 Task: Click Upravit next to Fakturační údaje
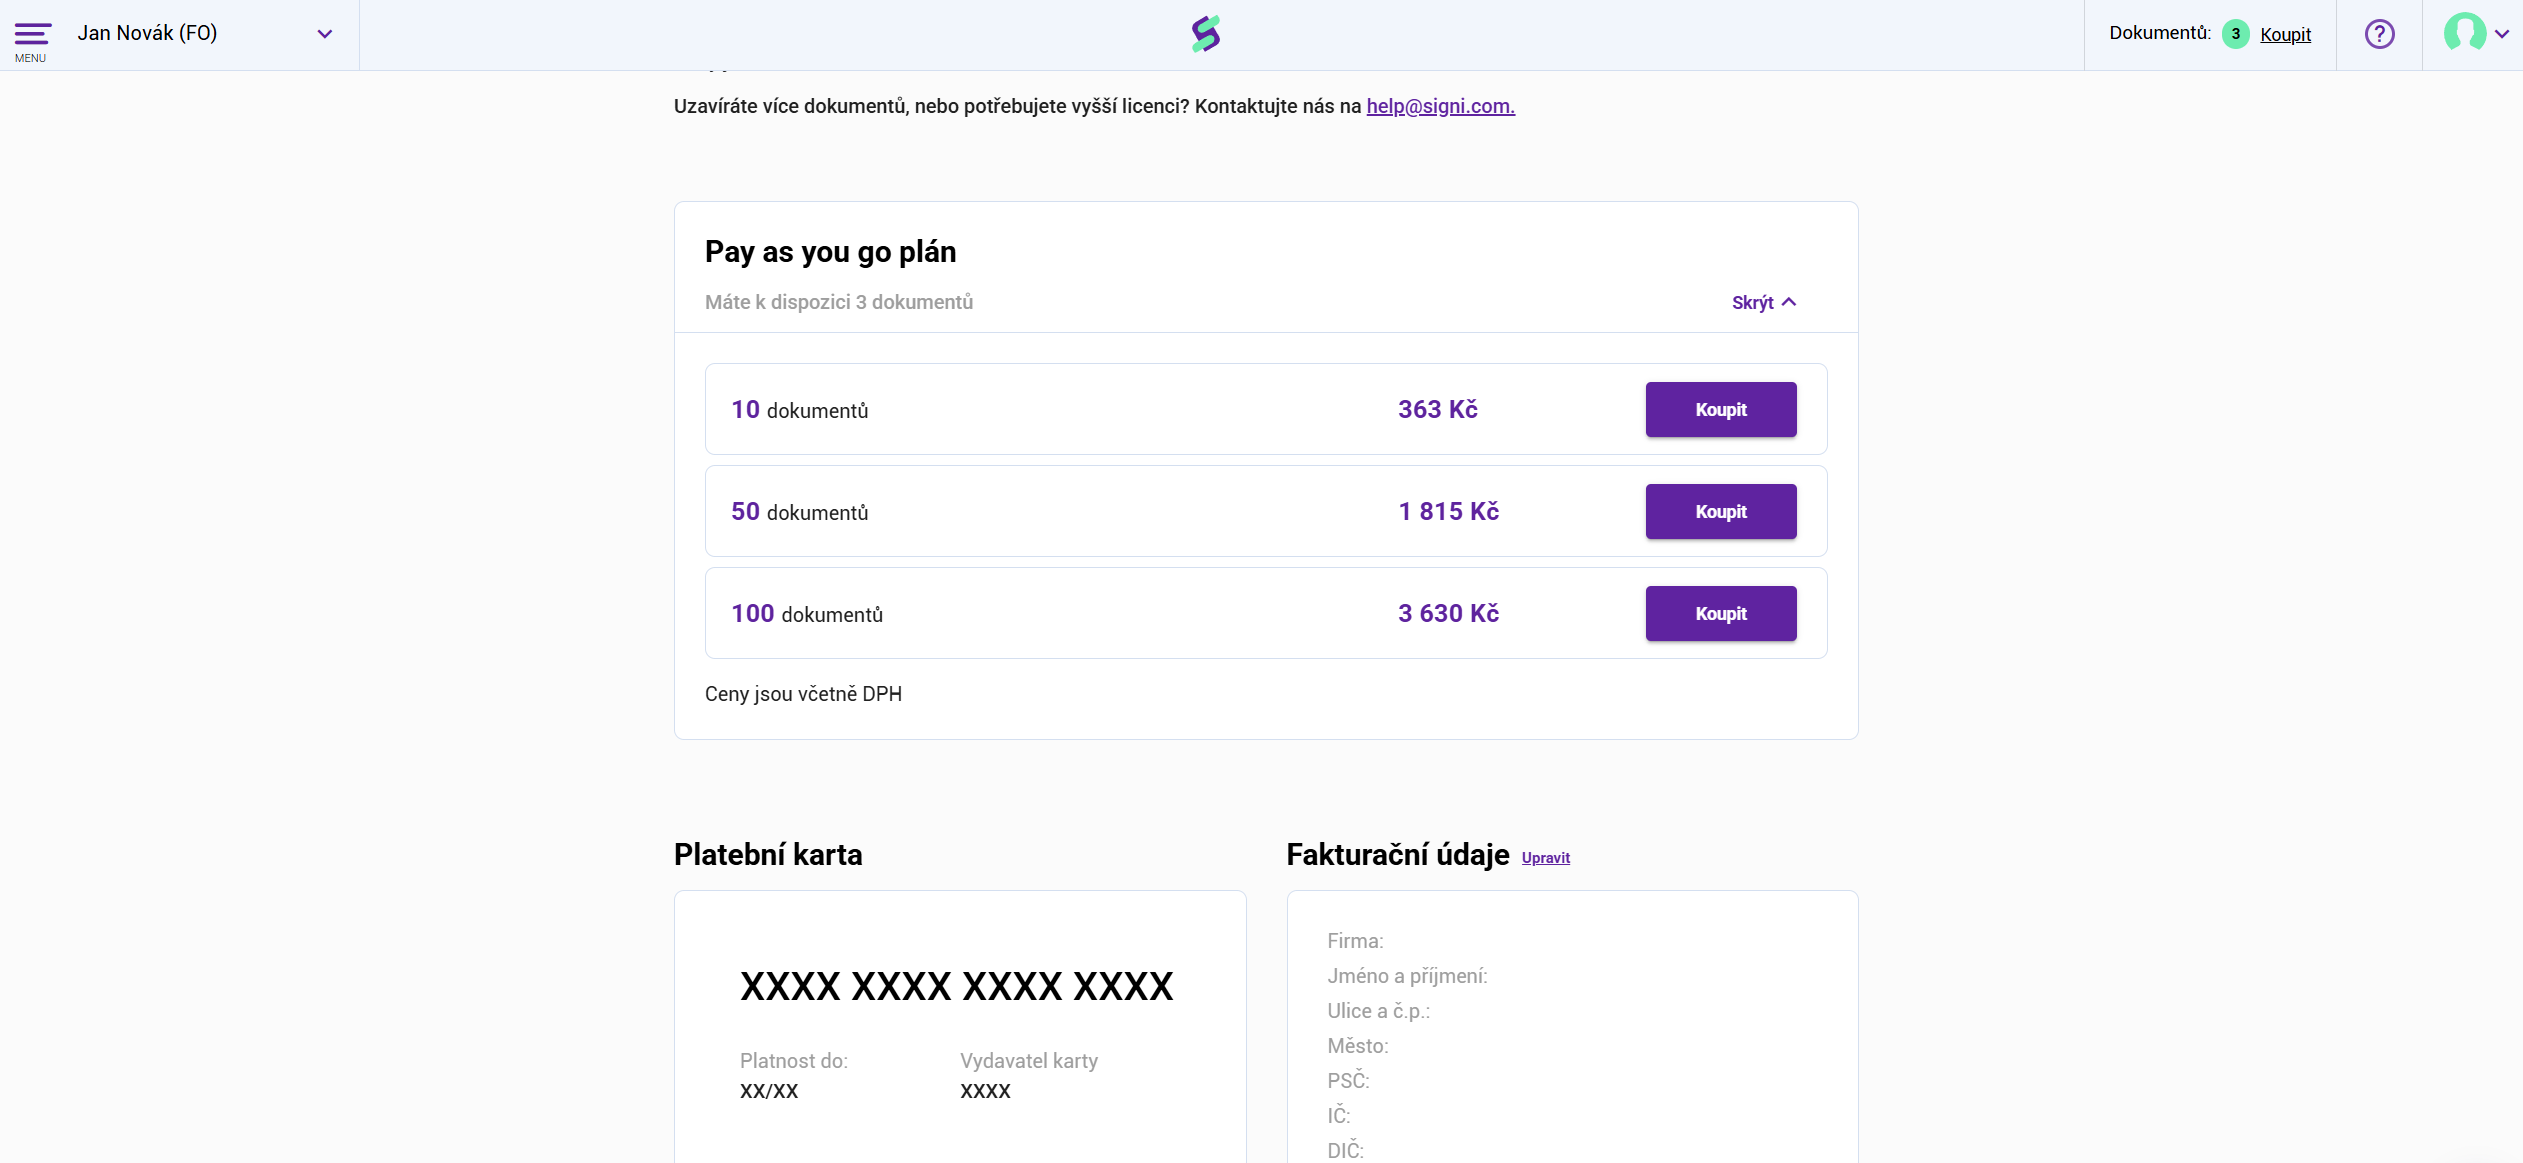point(1545,858)
